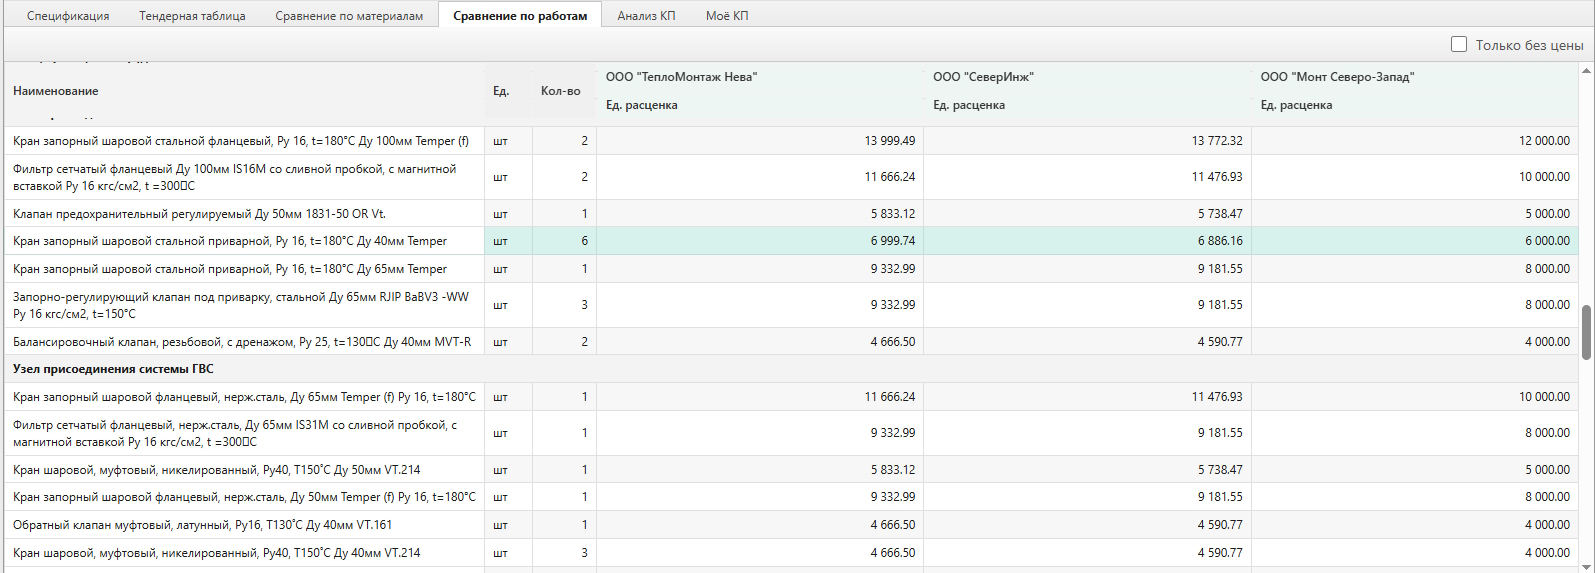Click Ед. расценка under Монт Северо-Запад

(1296, 105)
